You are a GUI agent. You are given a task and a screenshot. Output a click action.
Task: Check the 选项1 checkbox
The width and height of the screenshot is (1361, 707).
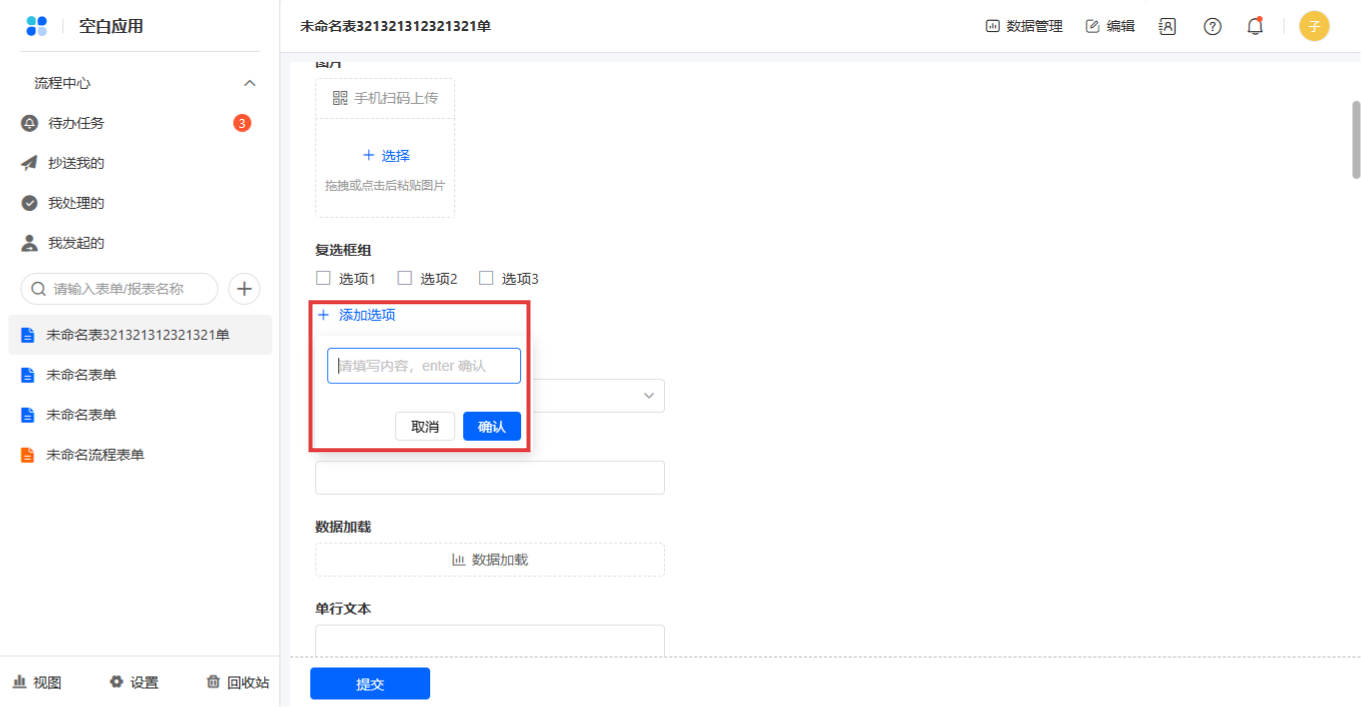click(323, 278)
